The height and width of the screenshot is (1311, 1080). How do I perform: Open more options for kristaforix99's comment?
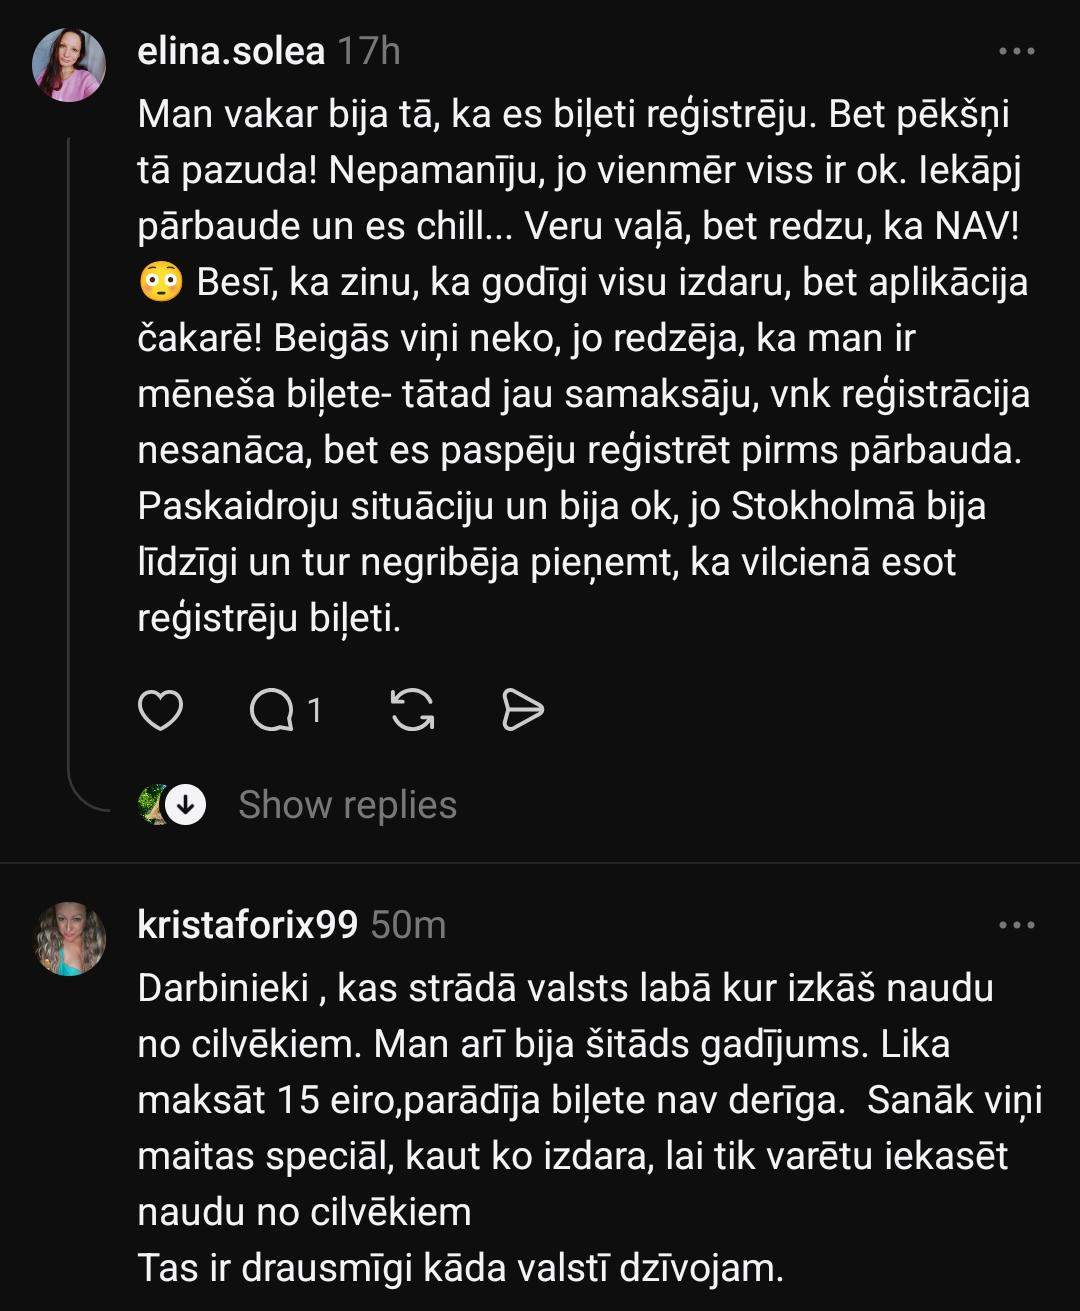point(1017,925)
